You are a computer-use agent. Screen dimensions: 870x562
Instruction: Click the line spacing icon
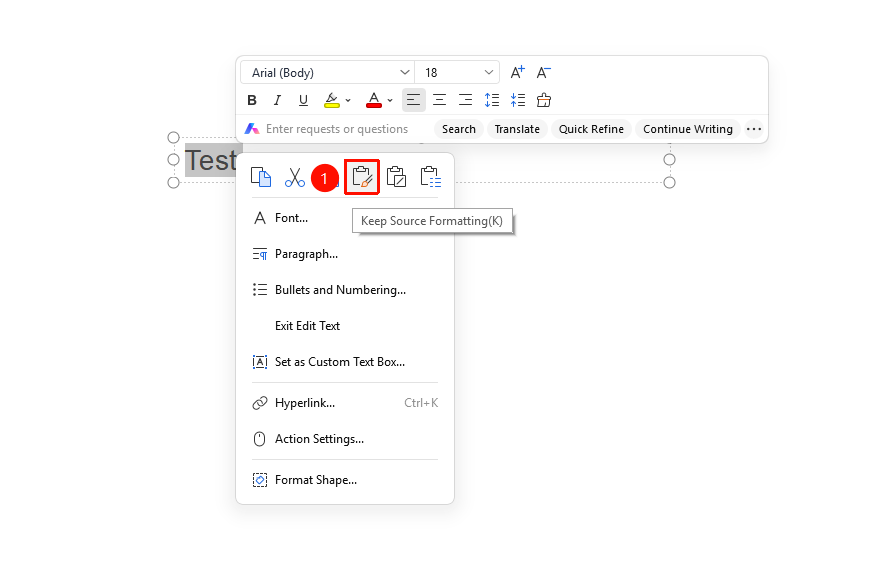[x=492, y=100]
